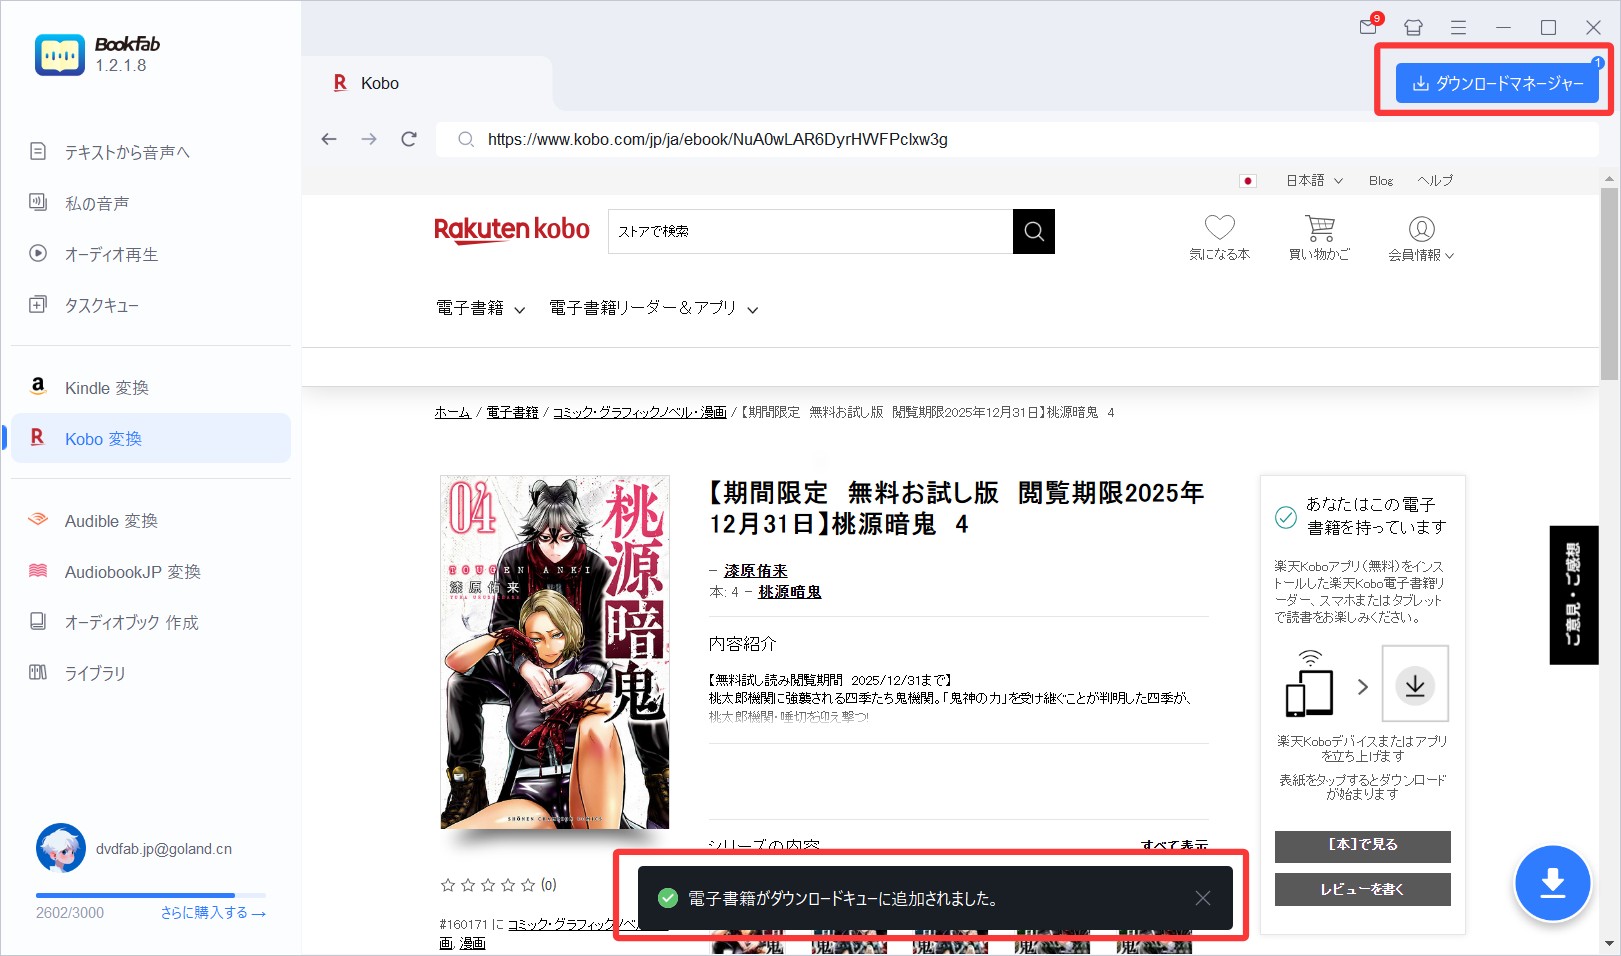Click the blue floating download button
The width and height of the screenshot is (1621, 956).
coord(1552,883)
